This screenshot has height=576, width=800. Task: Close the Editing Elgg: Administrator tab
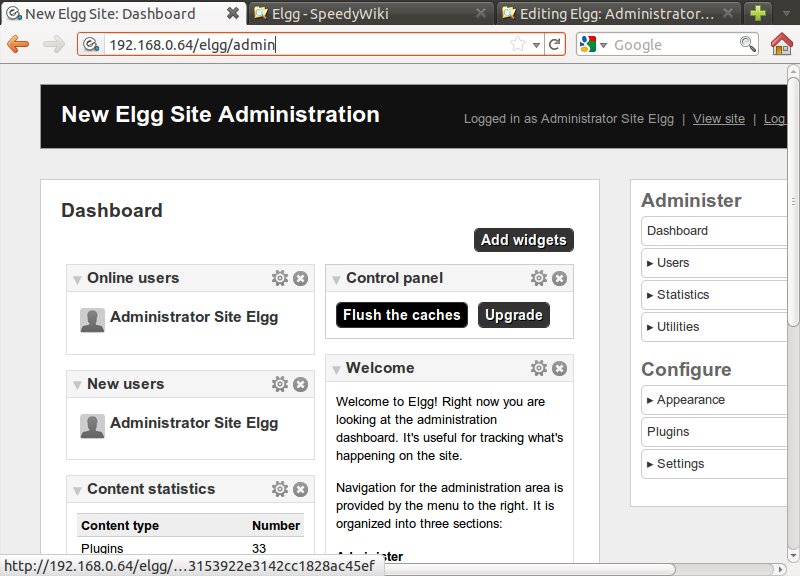tap(728, 13)
